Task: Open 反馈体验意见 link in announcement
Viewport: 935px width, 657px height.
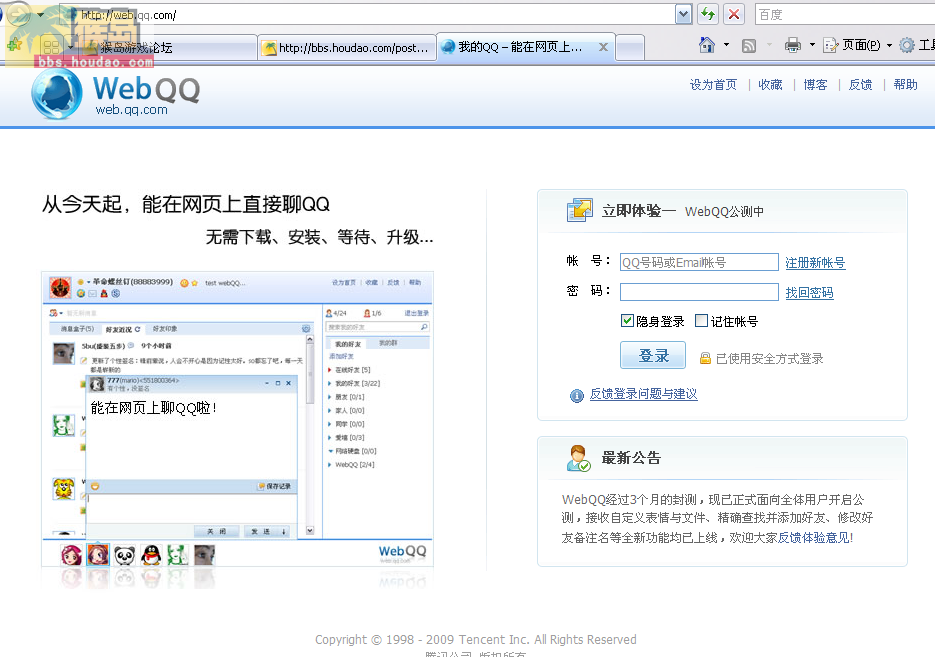Action: coord(813,538)
